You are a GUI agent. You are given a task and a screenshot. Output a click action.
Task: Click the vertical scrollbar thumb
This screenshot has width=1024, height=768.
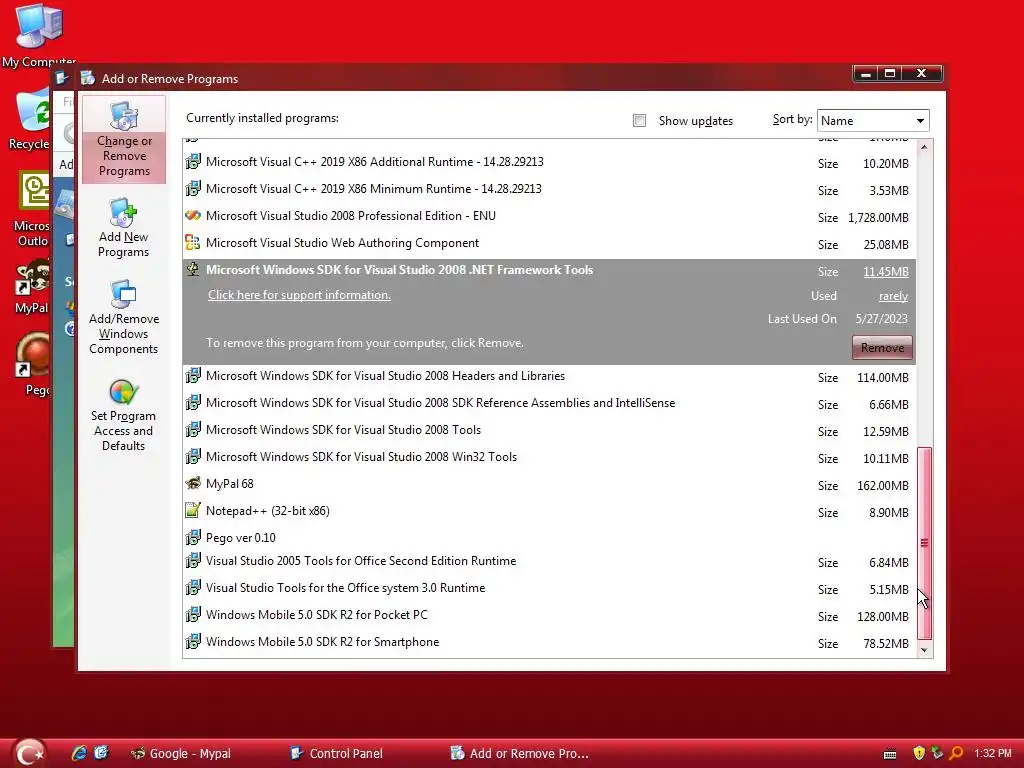tap(924, 543)
